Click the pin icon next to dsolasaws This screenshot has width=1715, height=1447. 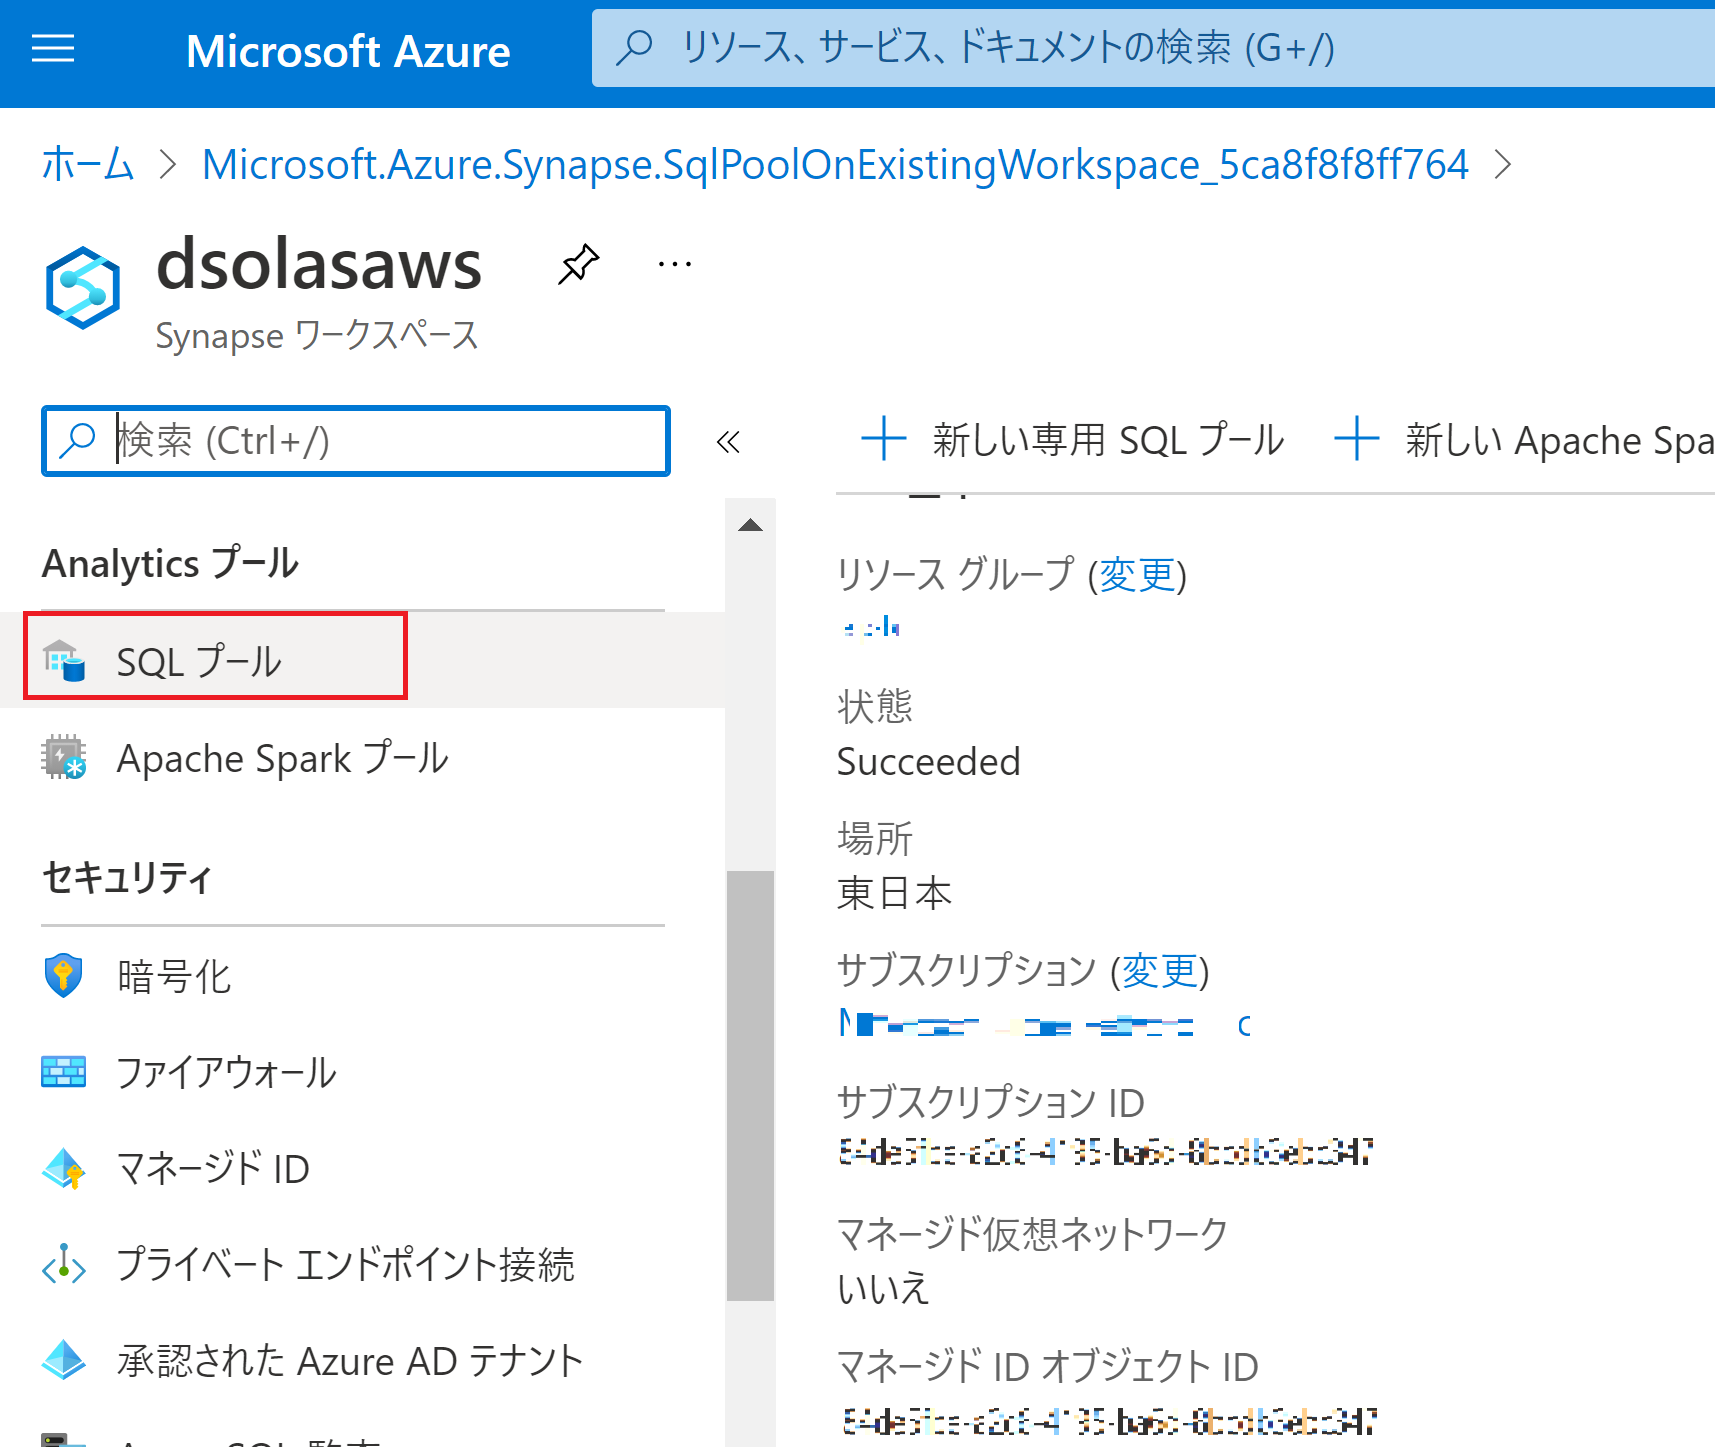(x=578, y=265)
